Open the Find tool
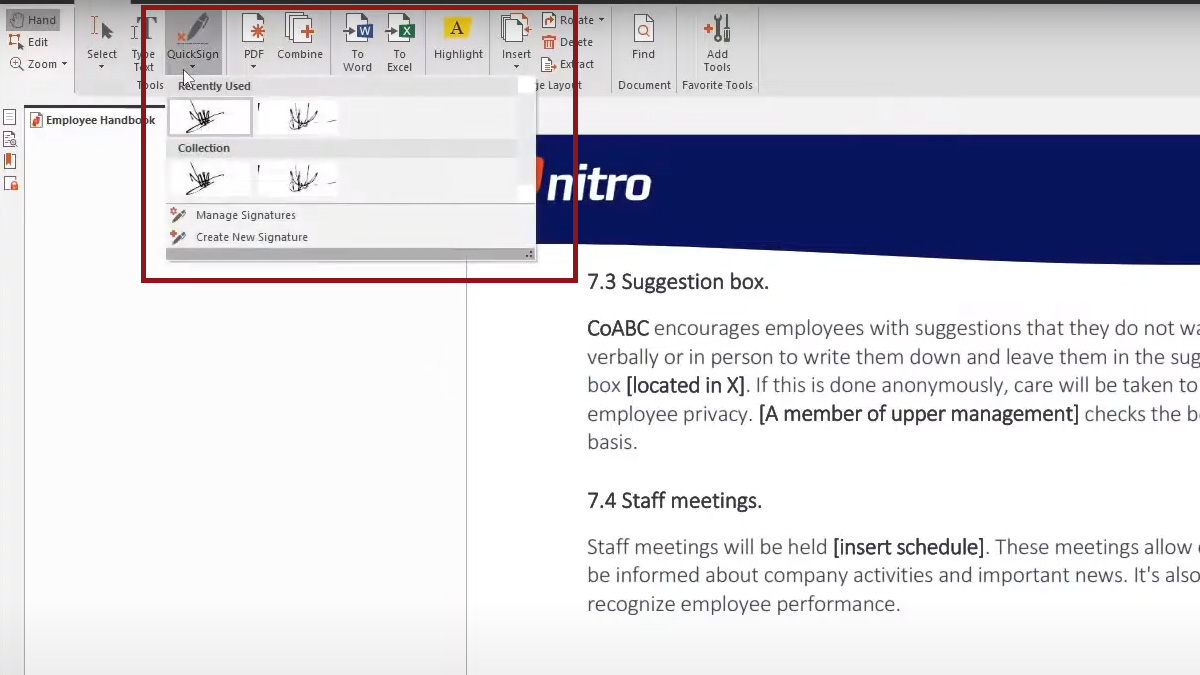Image resolution: width=1200 pixels, height=675 pixels. [x=644, y=37]
